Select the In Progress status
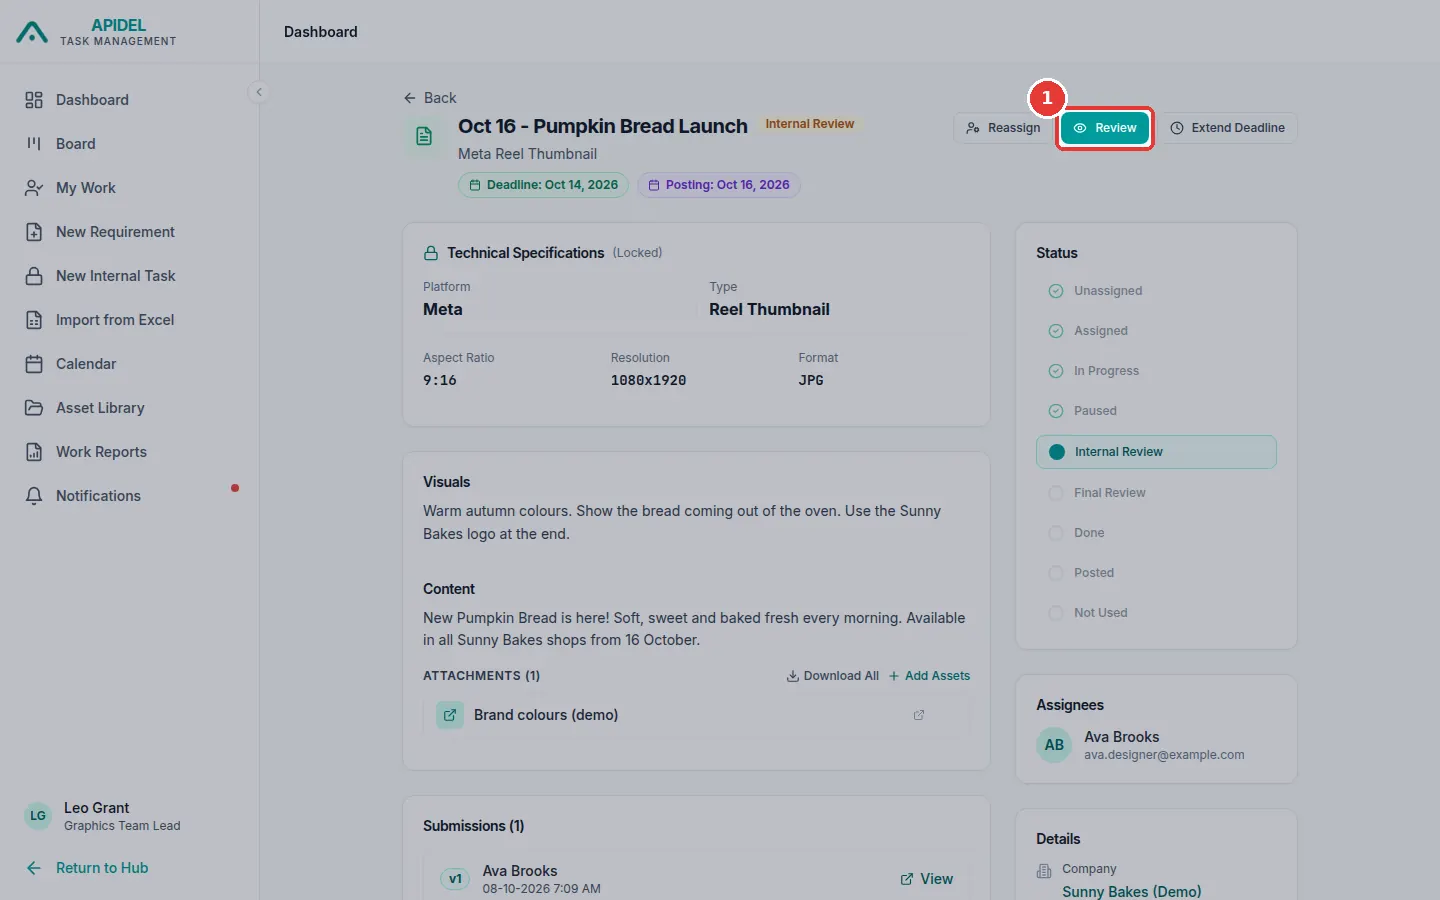This screenshot has height=900, width=1440. click(1156, 371)
